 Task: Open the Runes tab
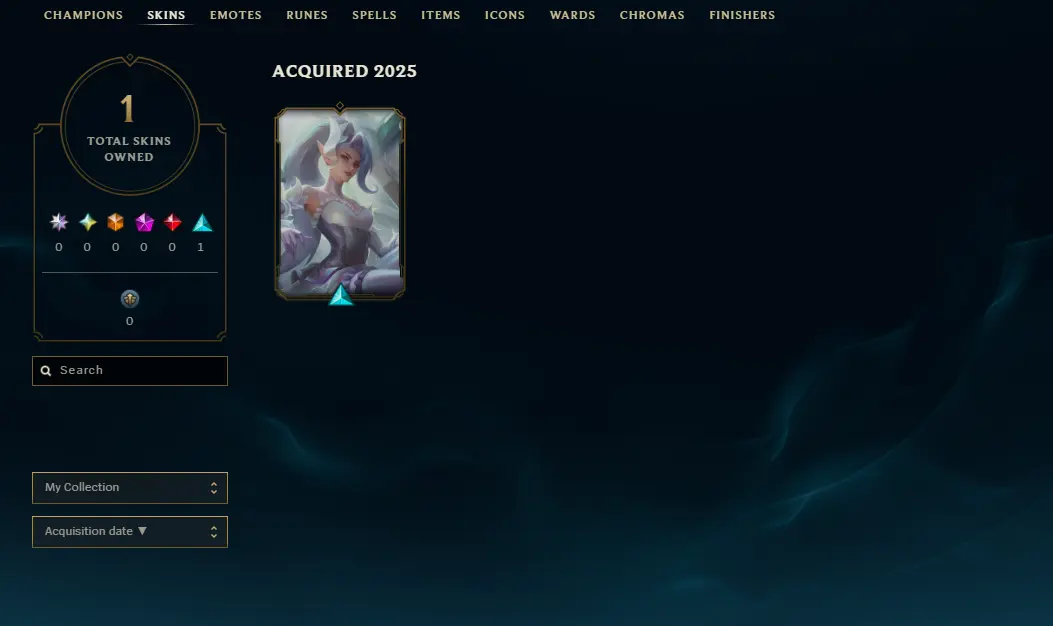pos(307,15)
